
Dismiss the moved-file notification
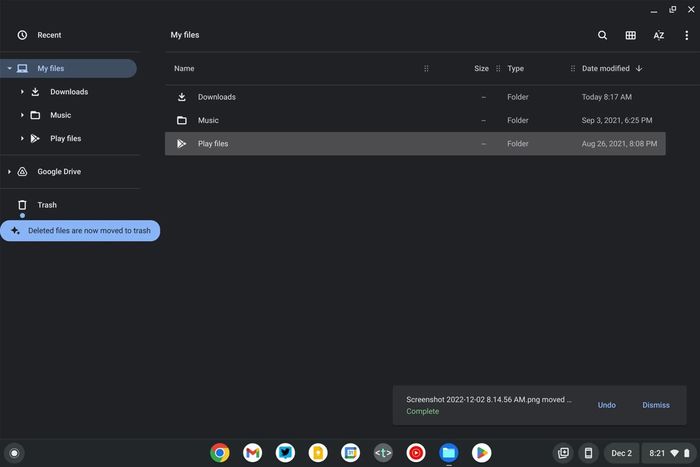point(656,405)
